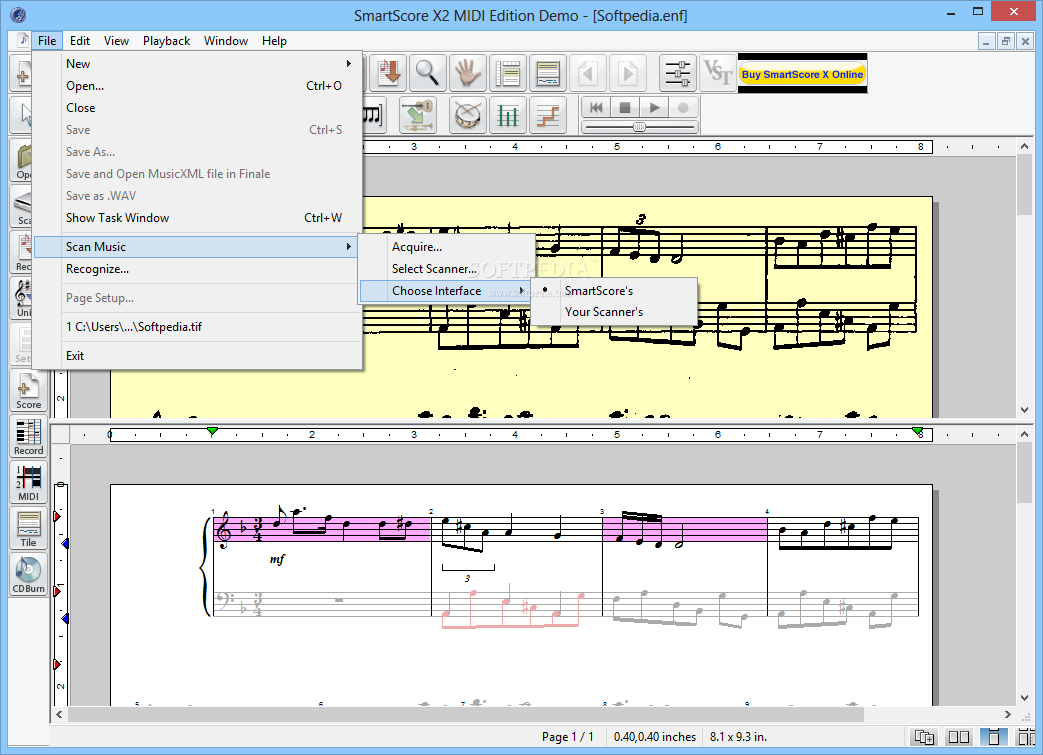
Task: Click the status bar overlapping windows icon
Action: 925,736
